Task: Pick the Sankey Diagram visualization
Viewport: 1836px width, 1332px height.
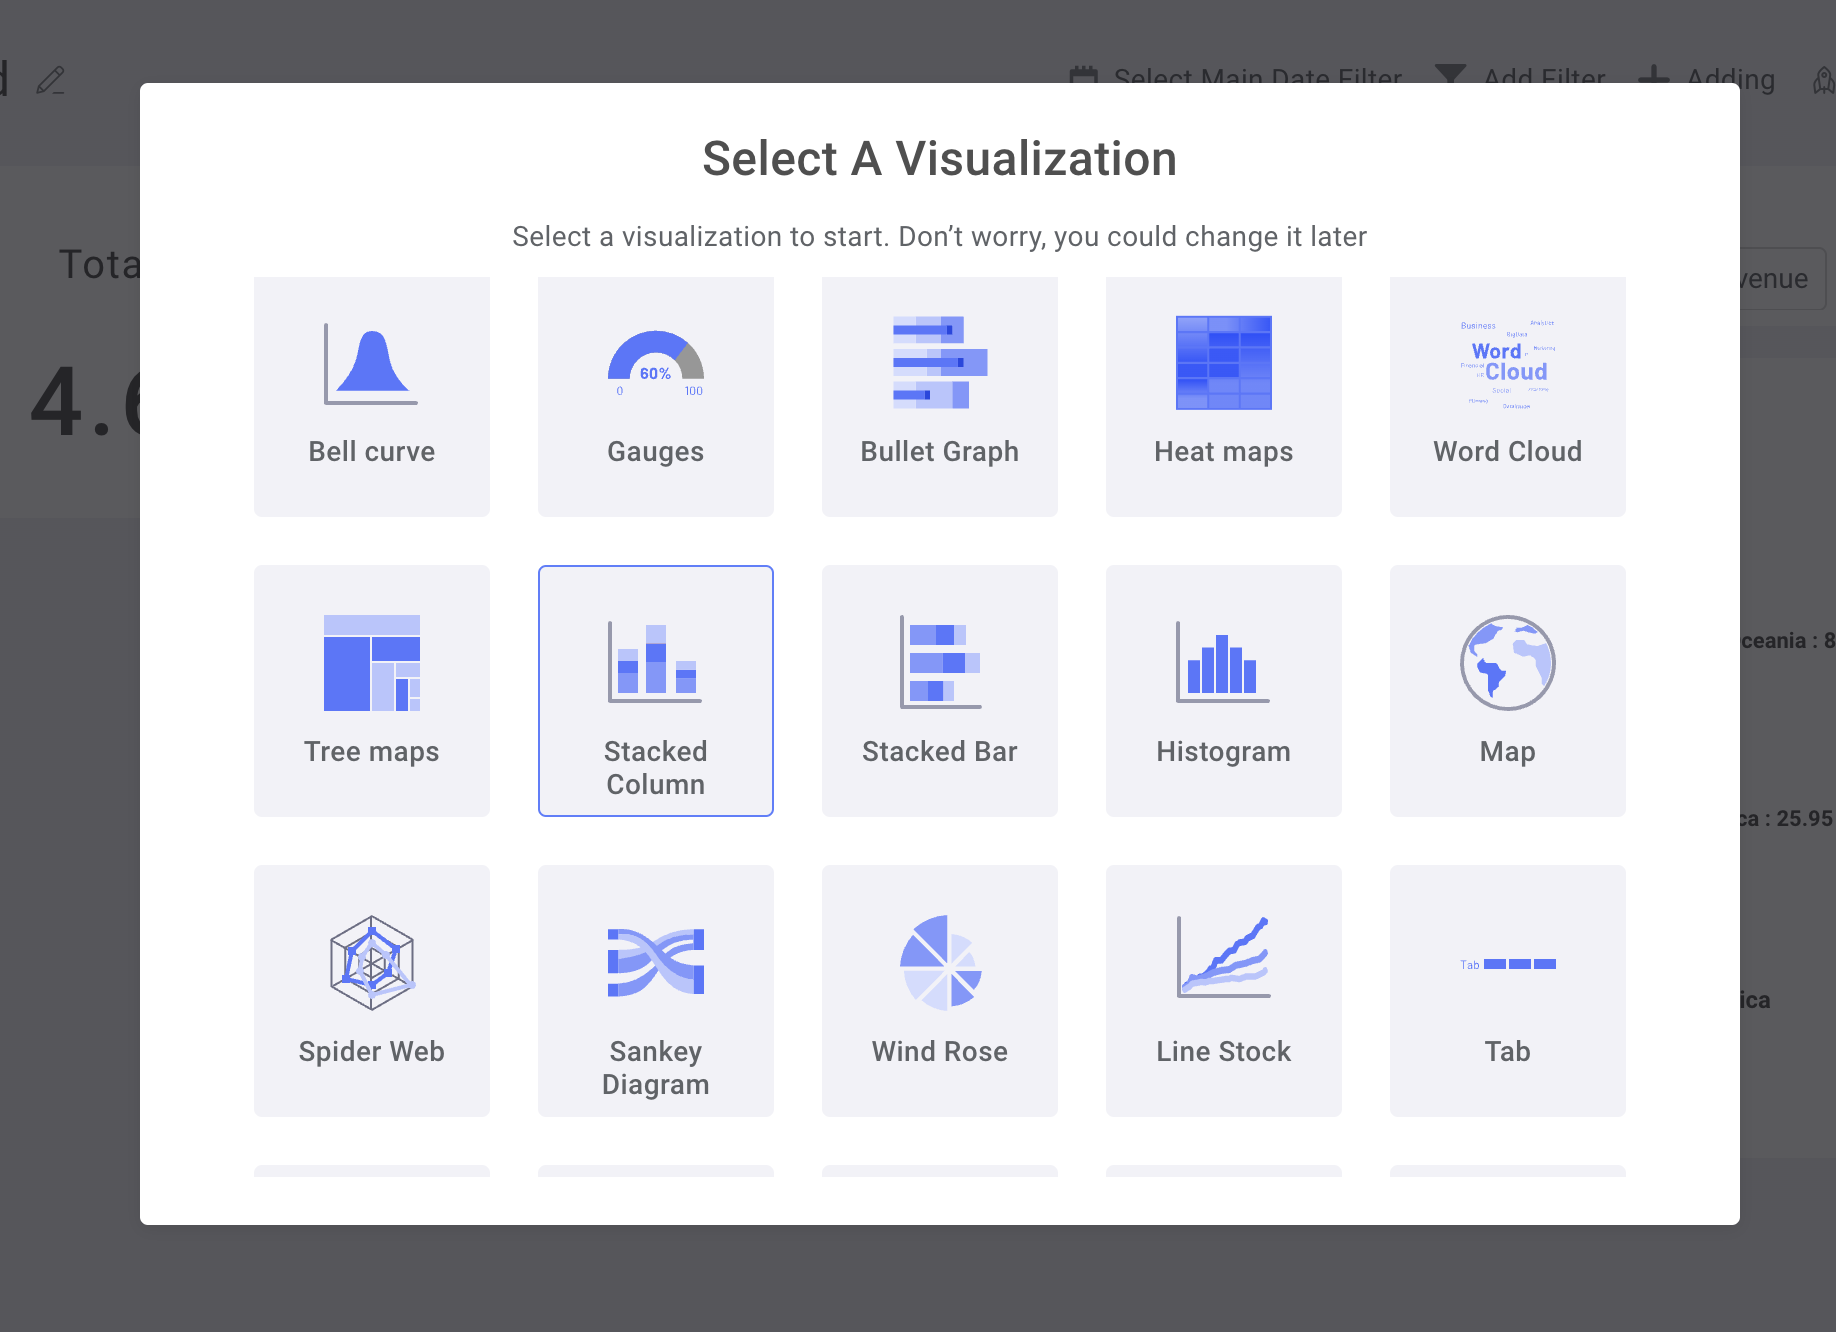Action: (655, 991)
